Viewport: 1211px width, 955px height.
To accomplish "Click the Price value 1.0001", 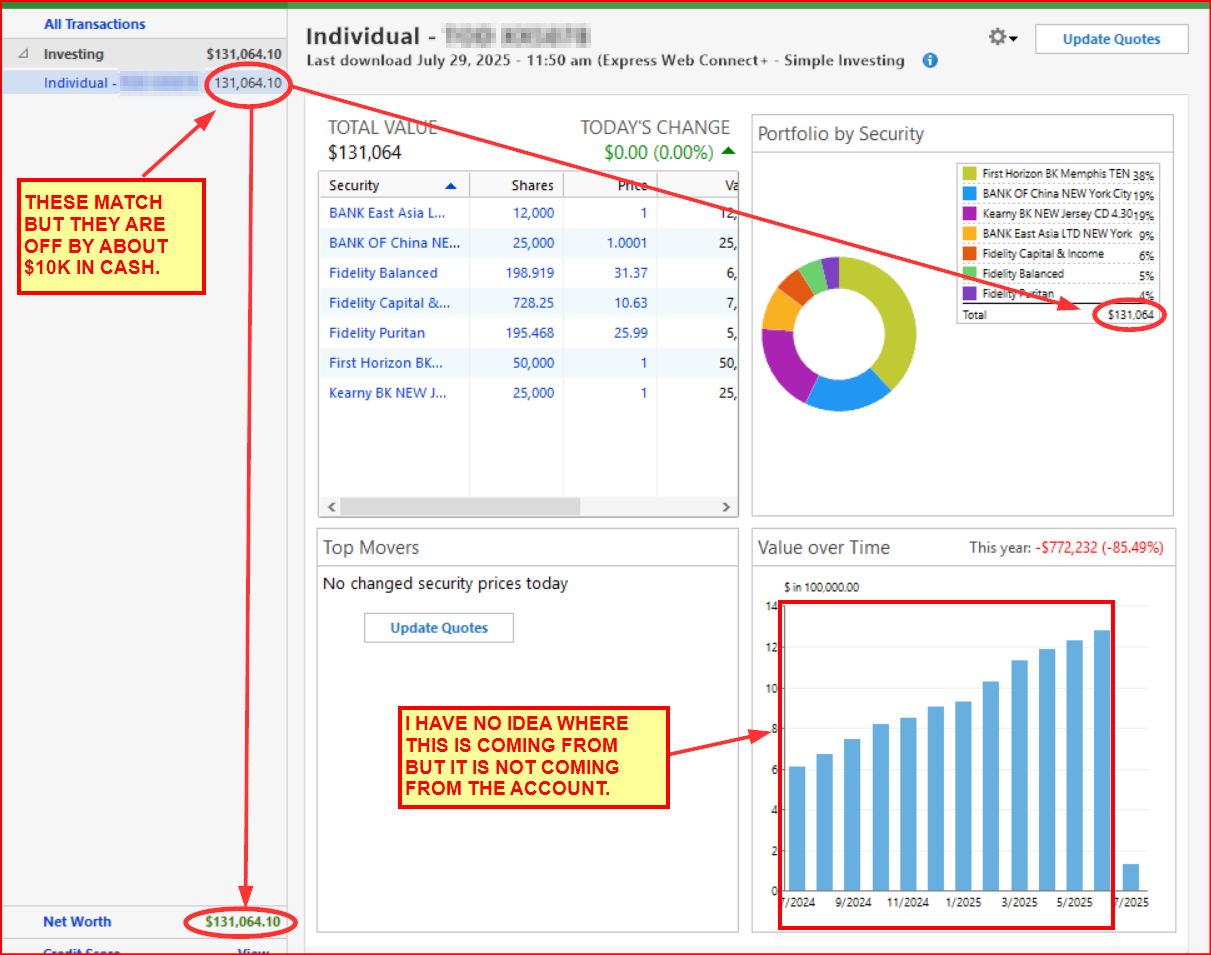I will [626, 243].
